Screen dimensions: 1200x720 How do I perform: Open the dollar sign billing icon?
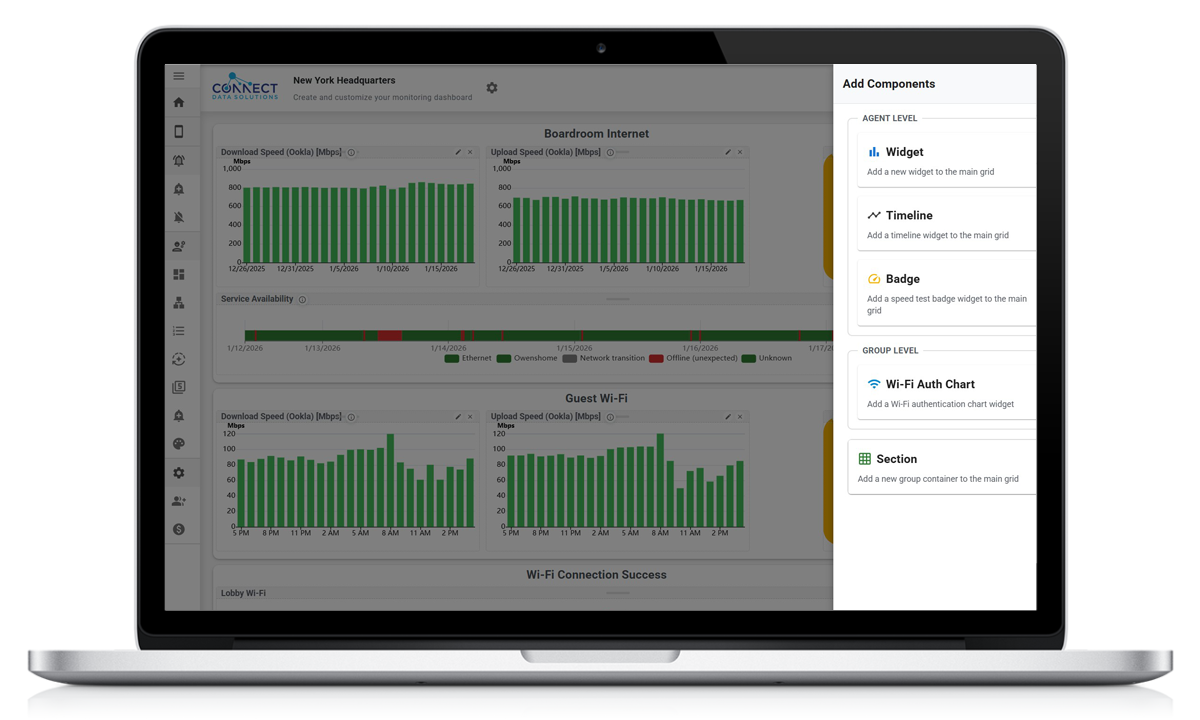pos(179,529)
